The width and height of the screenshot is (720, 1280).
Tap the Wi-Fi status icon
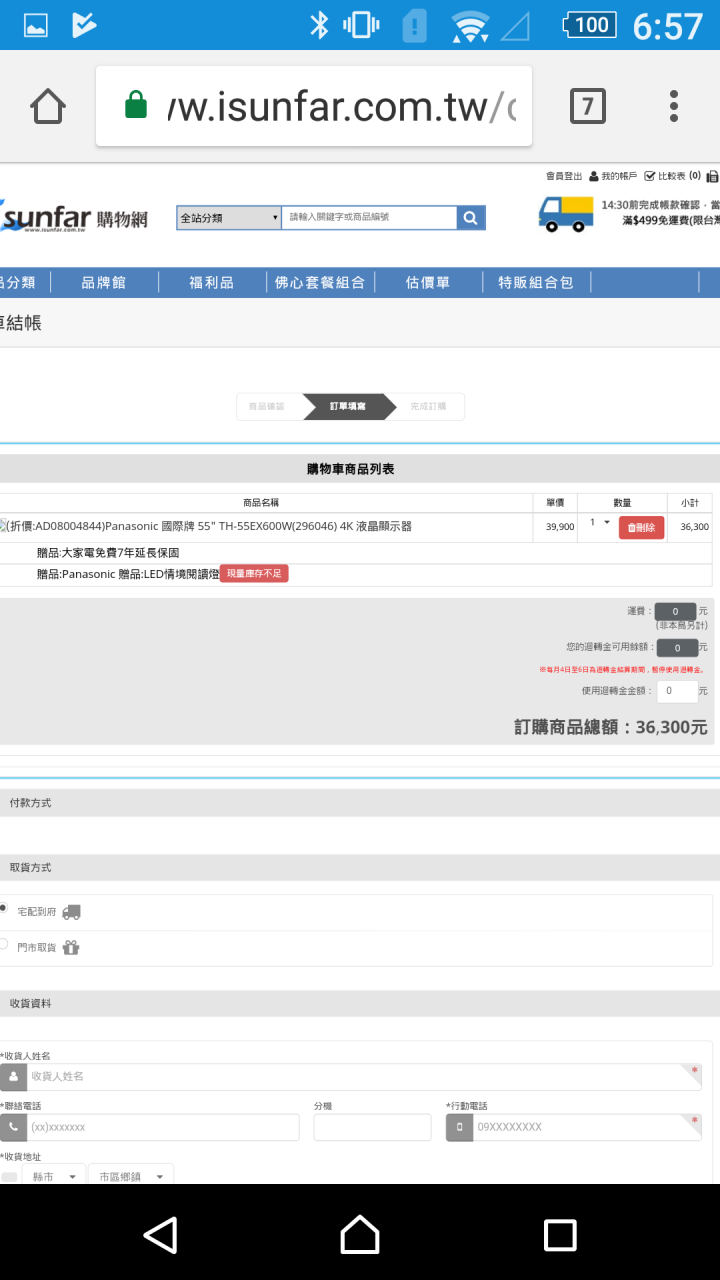(469, 26)
